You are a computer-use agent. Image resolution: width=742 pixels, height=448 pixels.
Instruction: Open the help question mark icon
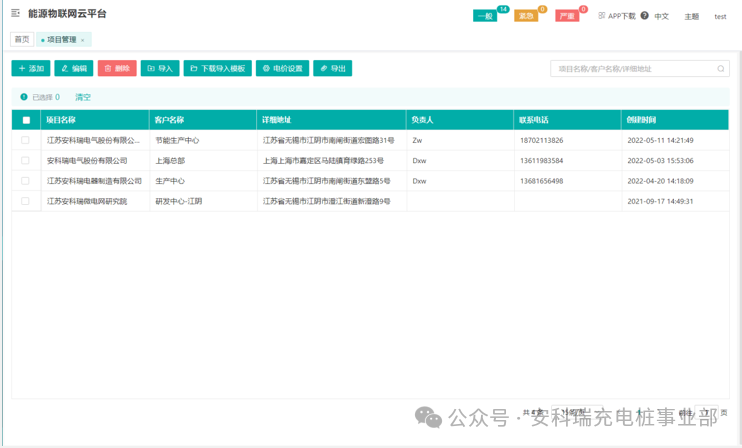645,16
